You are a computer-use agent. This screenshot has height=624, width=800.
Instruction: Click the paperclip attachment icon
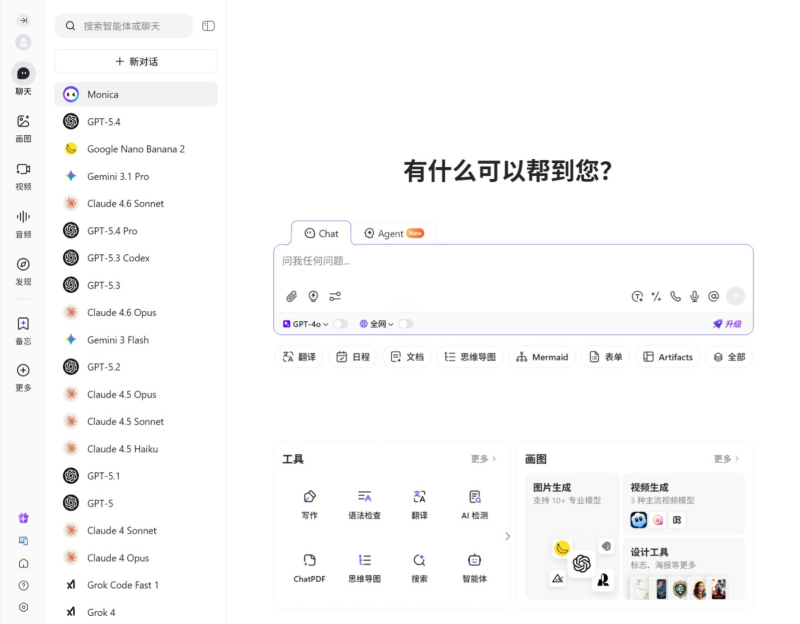(291, 296)
